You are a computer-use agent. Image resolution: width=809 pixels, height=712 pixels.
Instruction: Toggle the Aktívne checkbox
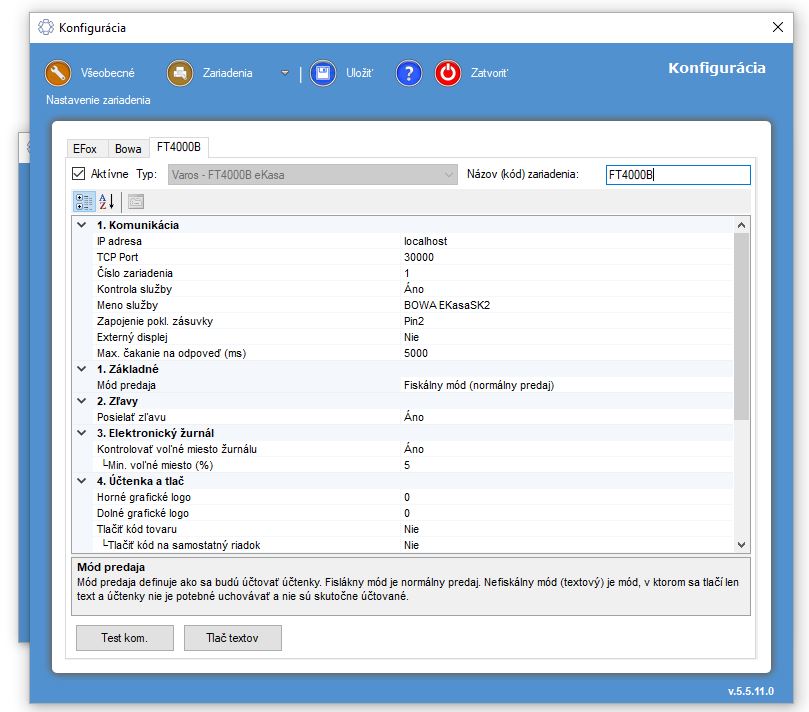[x=80, y=174]
